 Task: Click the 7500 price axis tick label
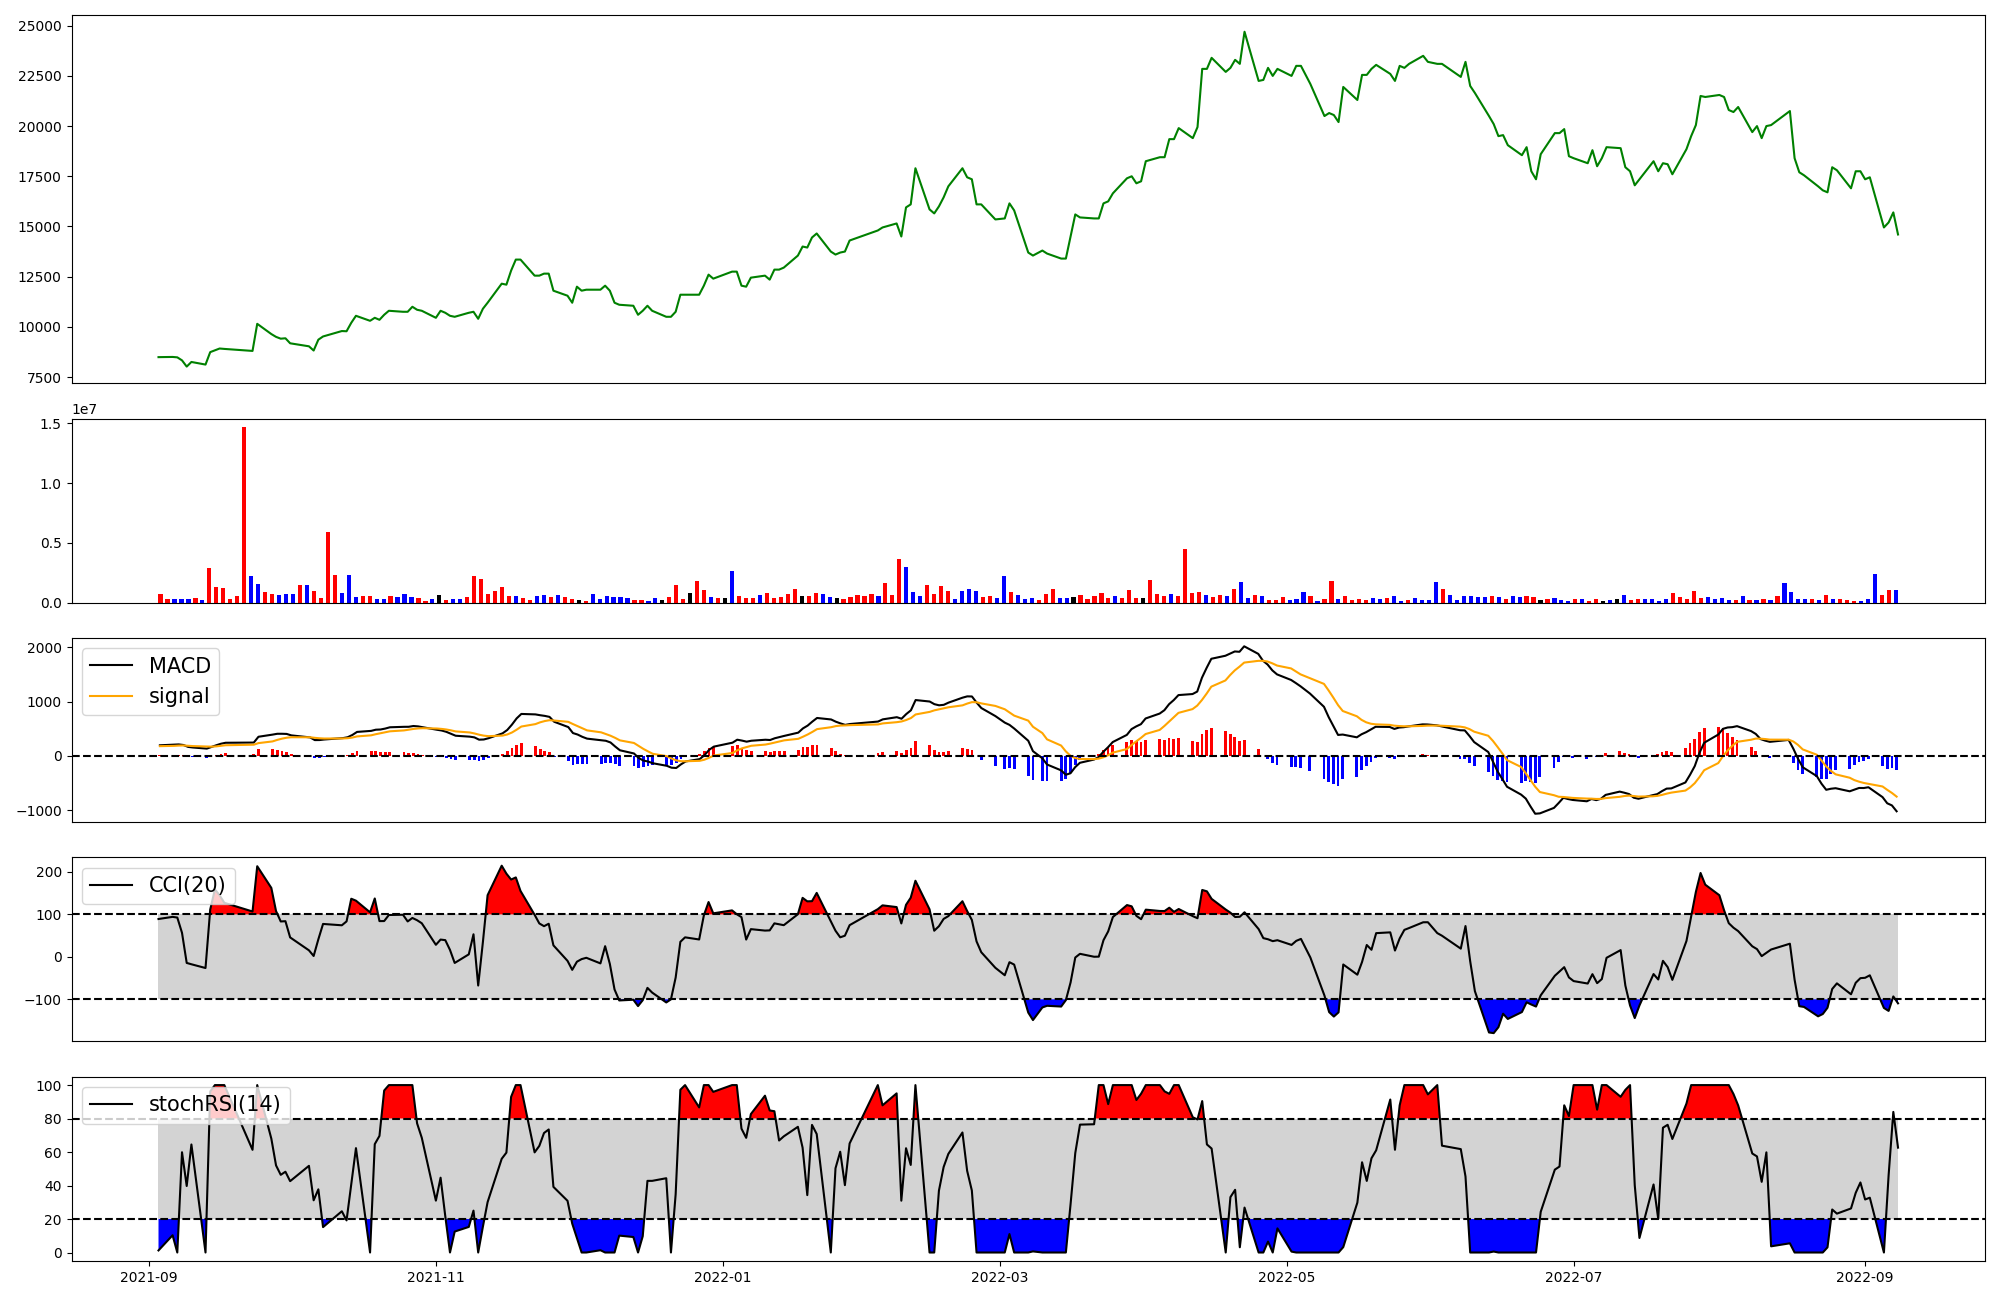[x=43, y=378]
